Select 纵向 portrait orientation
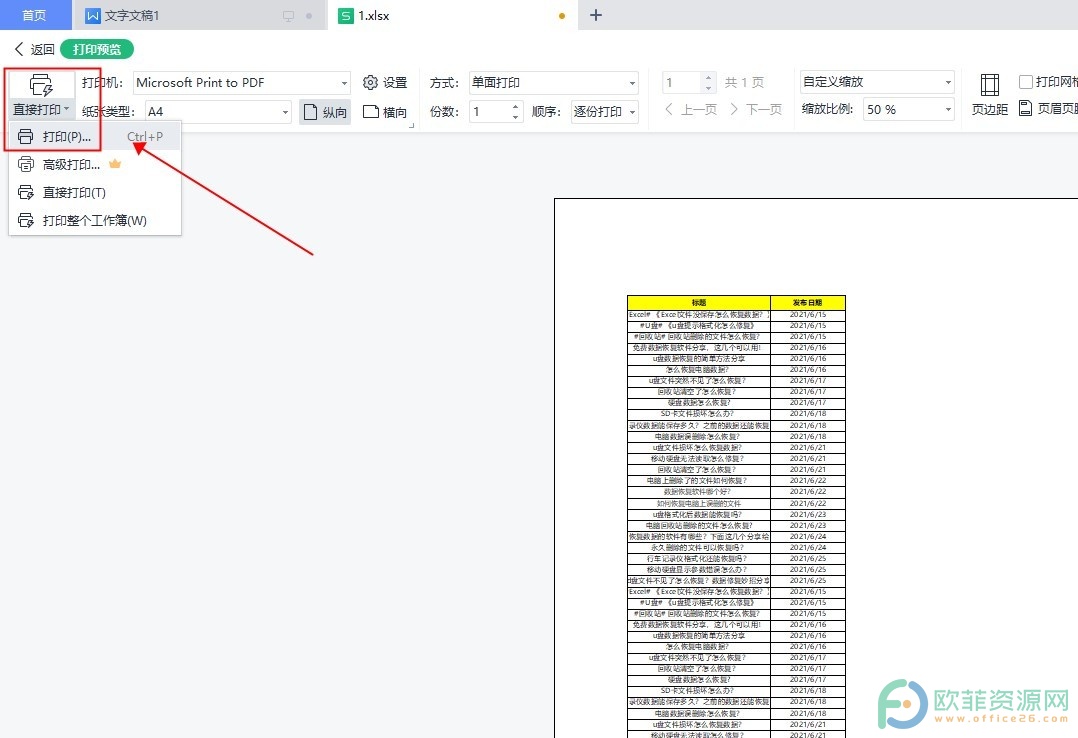Screen dimensions: 1078x738 [x=326, y=111]
